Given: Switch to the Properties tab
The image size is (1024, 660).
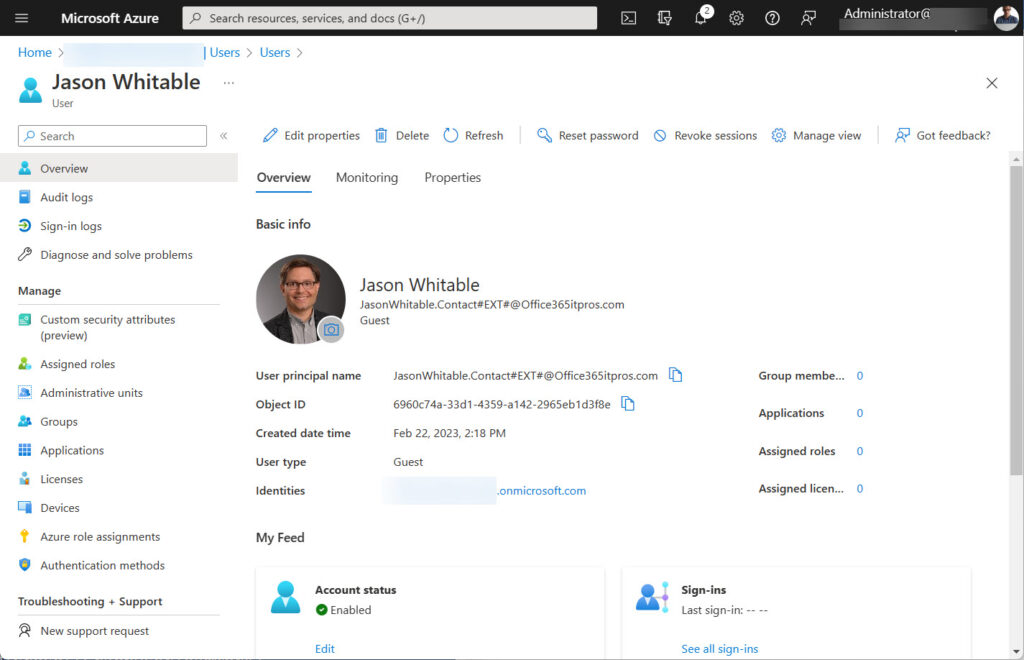Looking at the screenshot, I should (453, 178).
